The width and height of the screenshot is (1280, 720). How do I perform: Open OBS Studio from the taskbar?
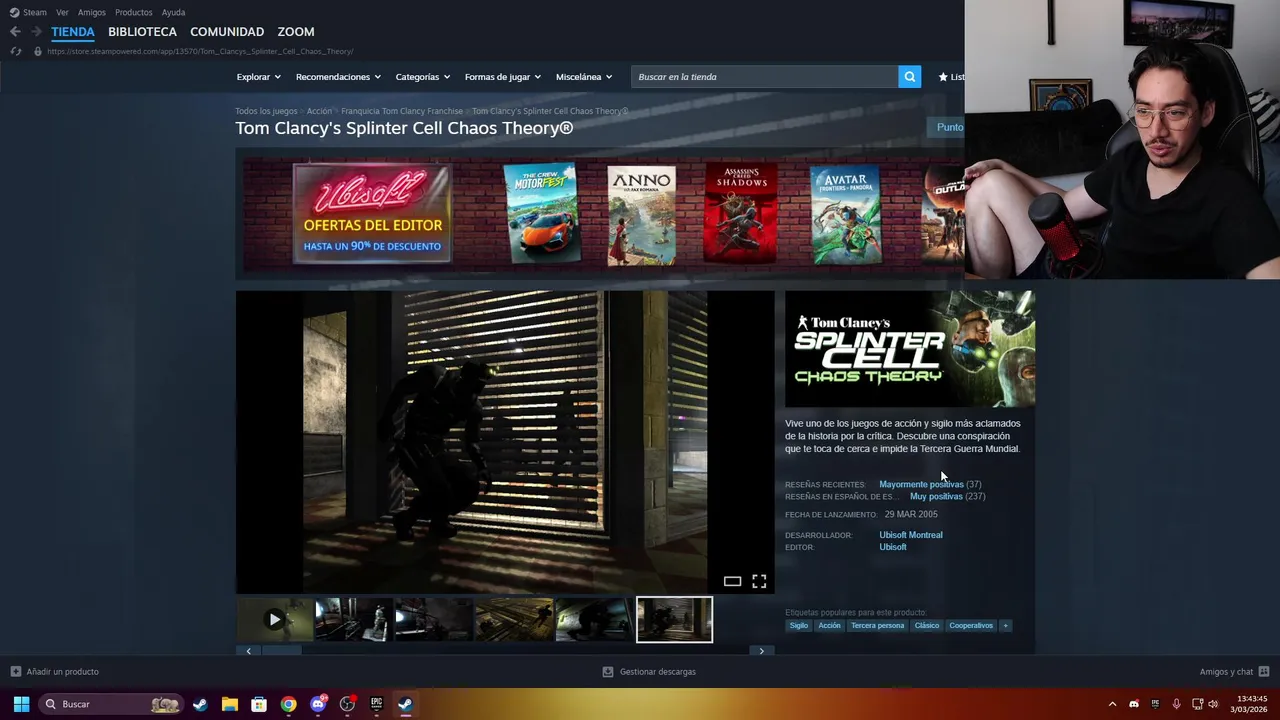pos(347,704)
